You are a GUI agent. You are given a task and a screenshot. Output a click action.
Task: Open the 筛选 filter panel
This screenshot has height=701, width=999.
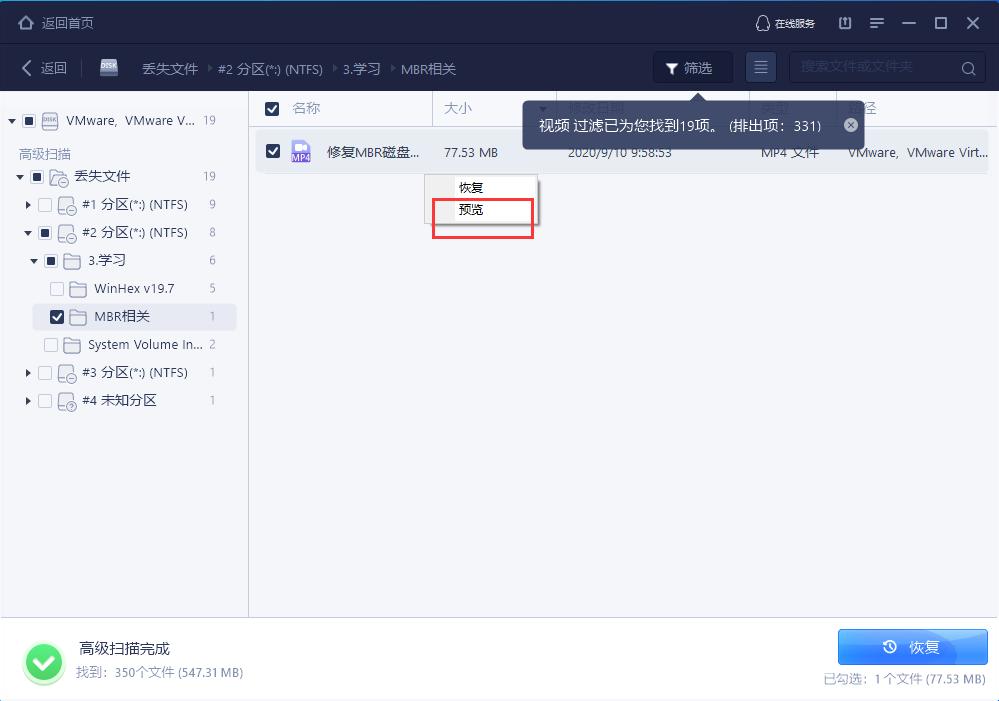tap(692, 67)
